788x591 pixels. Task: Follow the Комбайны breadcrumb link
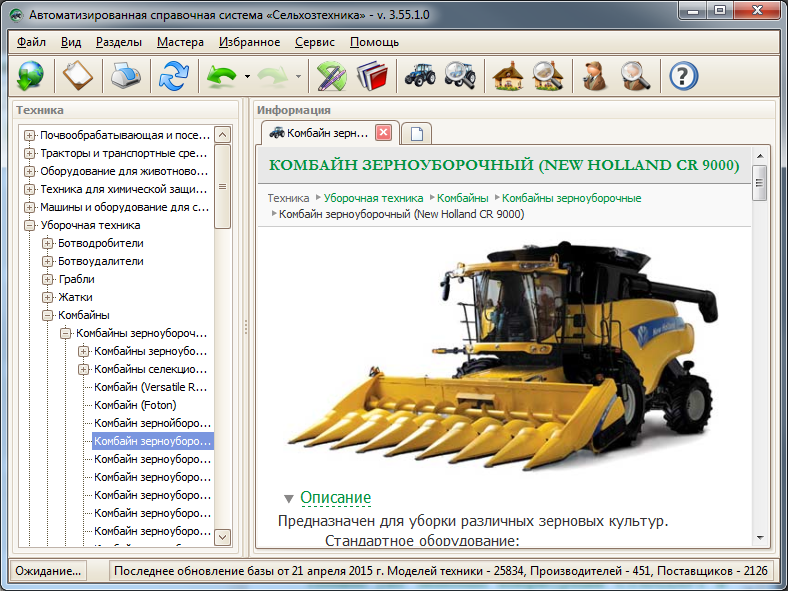click(462, 198)
